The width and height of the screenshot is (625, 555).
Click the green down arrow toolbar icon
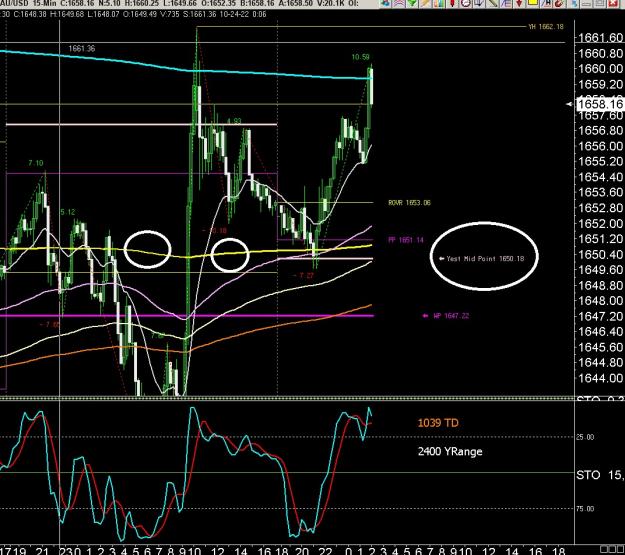click(x=412, y=3)
